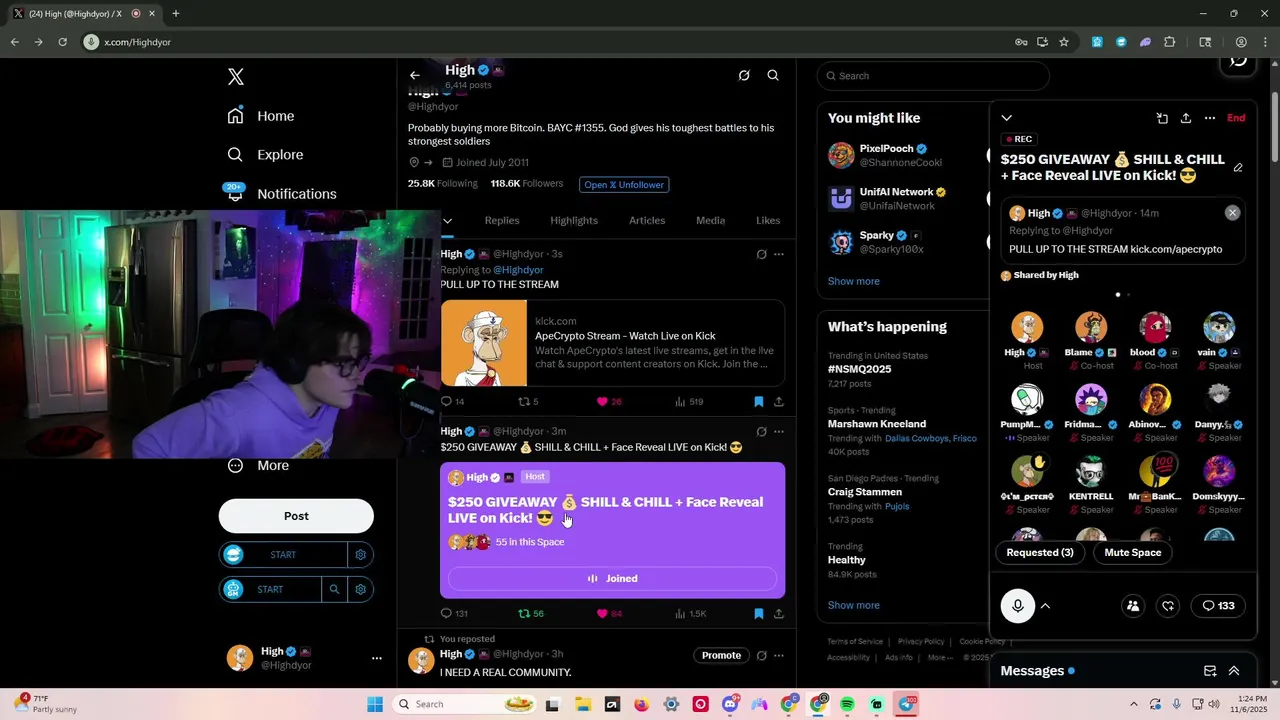Share the PULL UP TO THE STREAM post
Image resolution: width=1280 pixels, height=720 pixels.
point(779,402)
